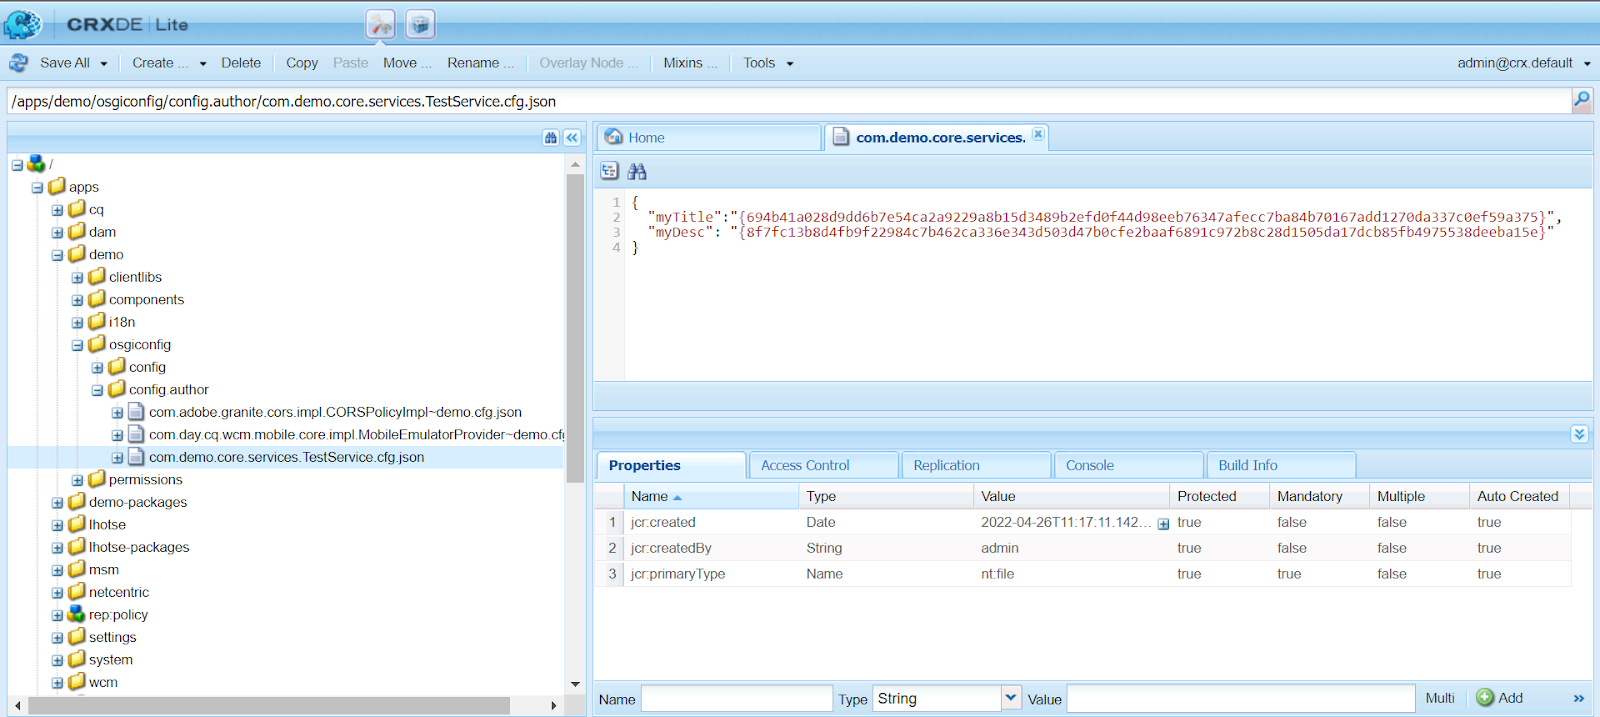Collapse the properties panel chevron

(x=1579, y=434)
